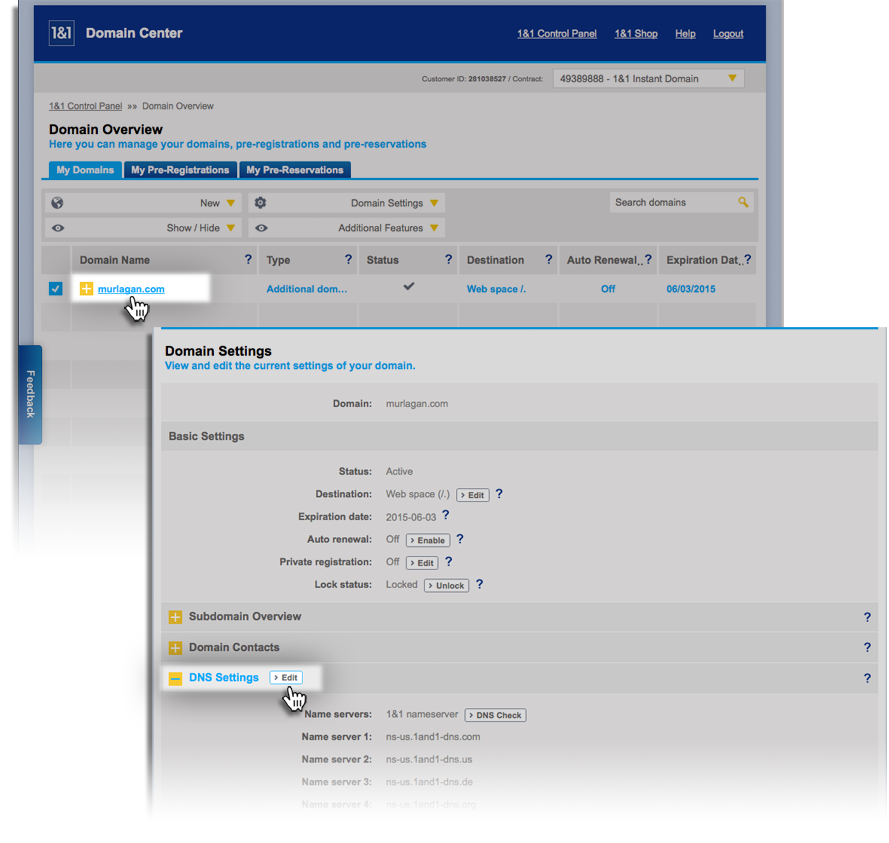
Task: Open the 1&1 Control Panel header link
Action: [557, 33]
